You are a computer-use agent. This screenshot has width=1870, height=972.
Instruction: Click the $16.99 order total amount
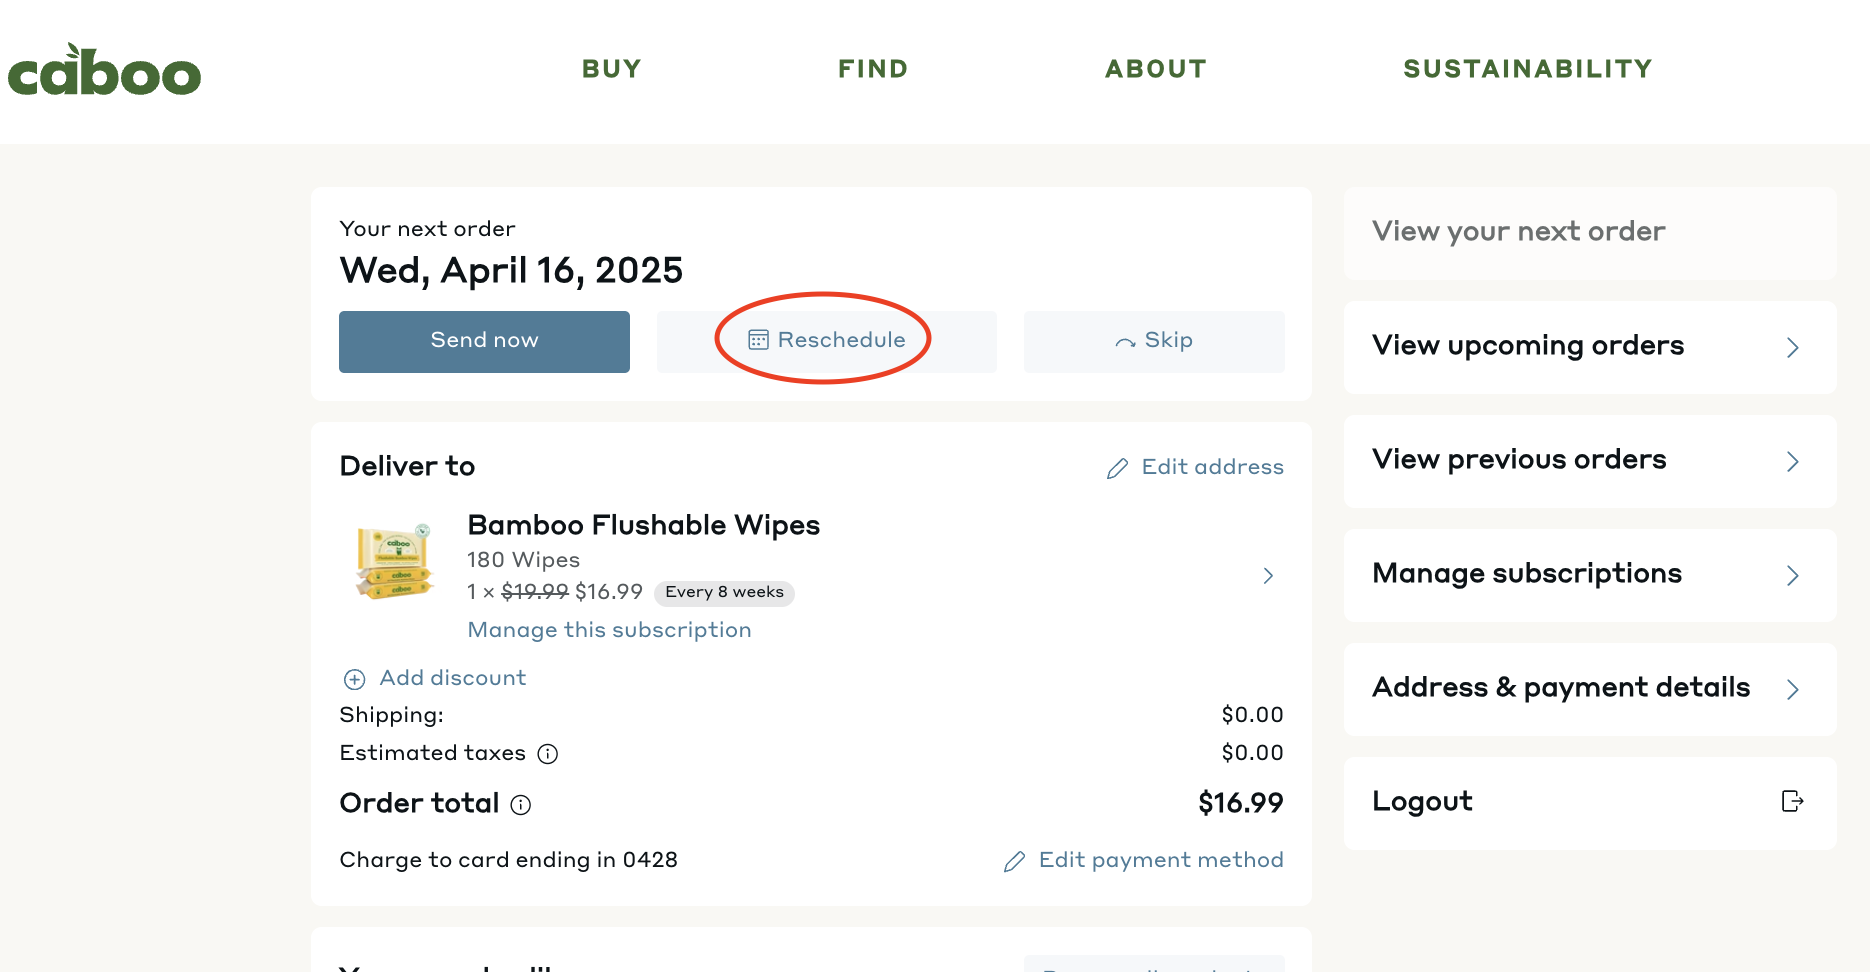1241,803
